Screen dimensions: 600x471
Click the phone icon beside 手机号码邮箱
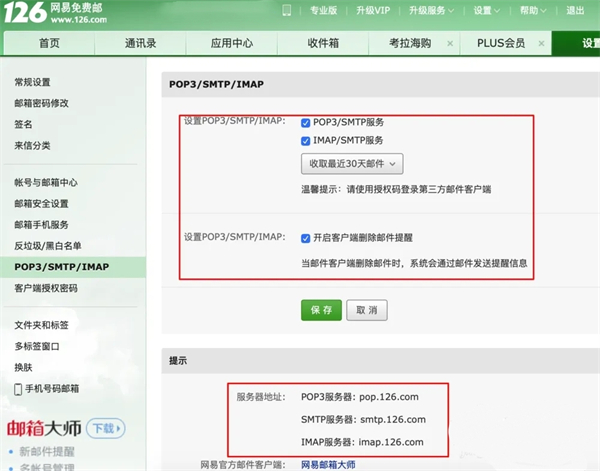(x=17, y=388)
